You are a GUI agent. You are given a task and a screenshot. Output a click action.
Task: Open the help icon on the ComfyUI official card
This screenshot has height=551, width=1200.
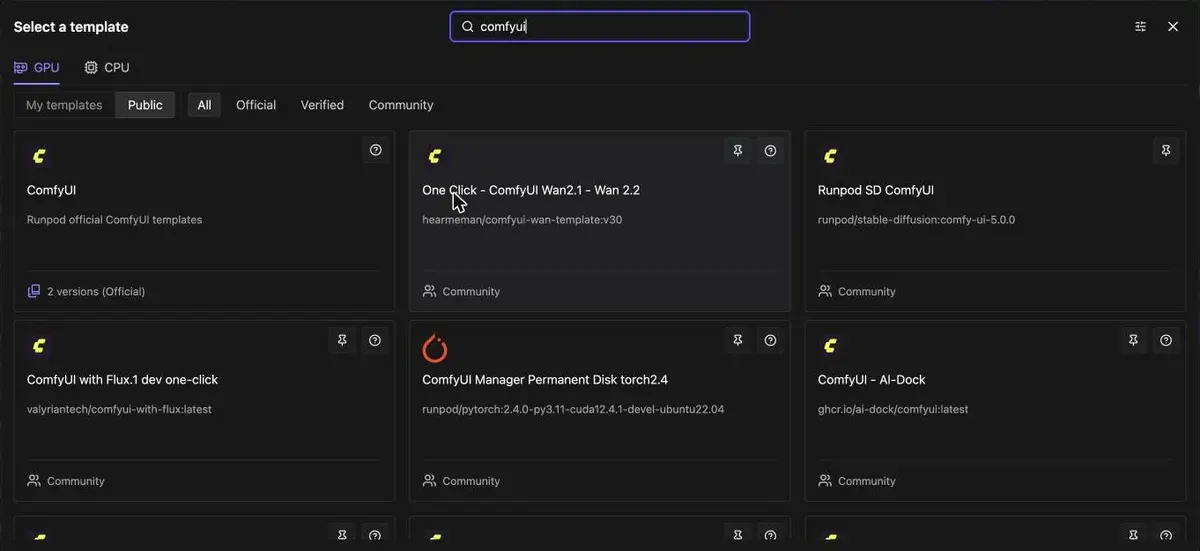click(375, 151)
